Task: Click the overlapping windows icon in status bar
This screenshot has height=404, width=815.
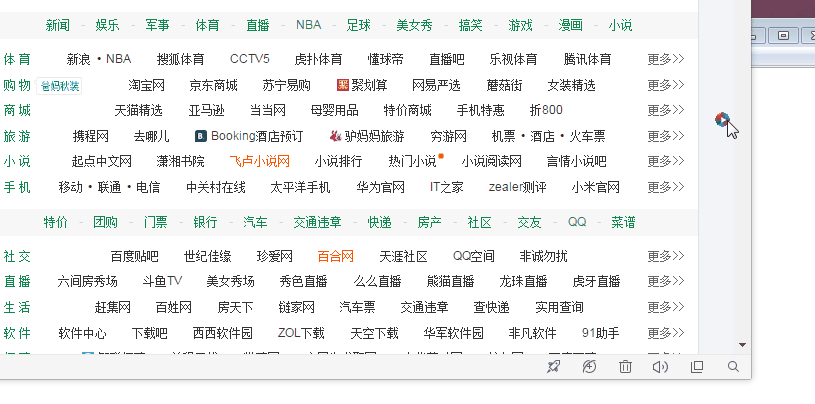Action: point(697,367)
